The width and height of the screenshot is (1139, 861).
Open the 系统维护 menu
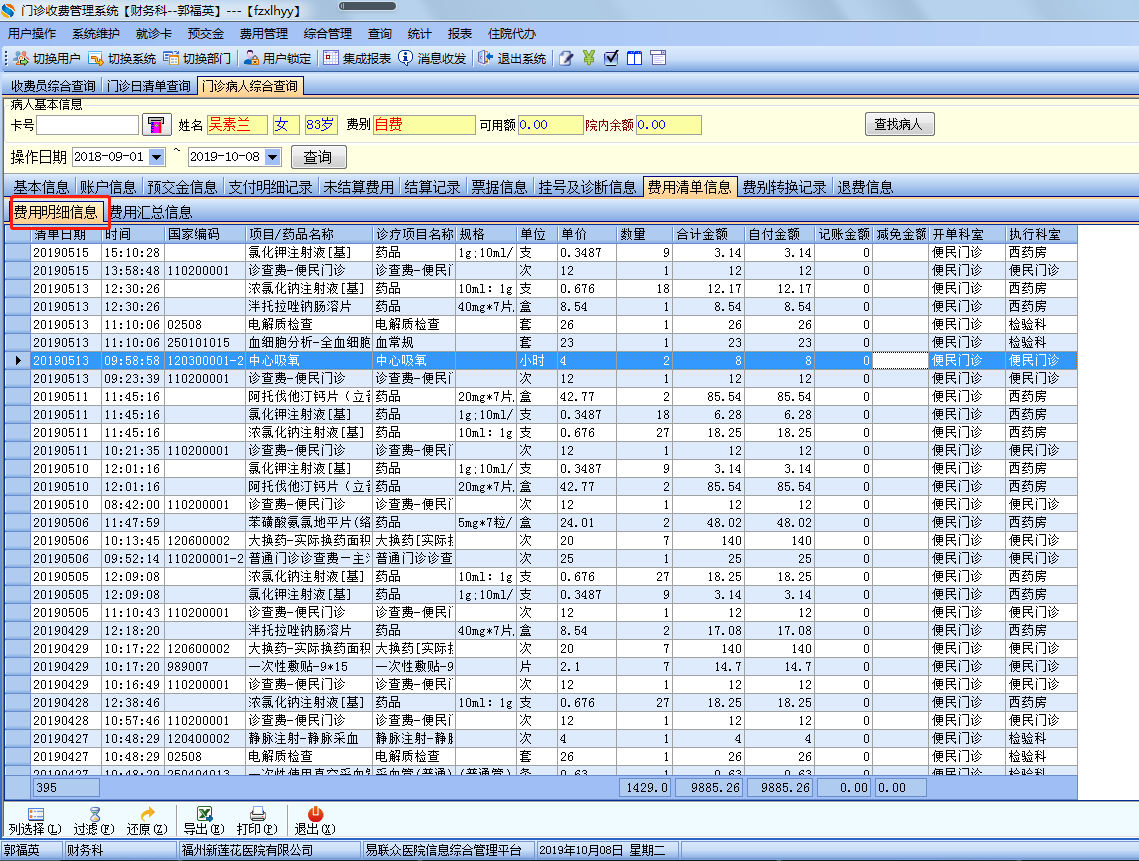(96, 33)
